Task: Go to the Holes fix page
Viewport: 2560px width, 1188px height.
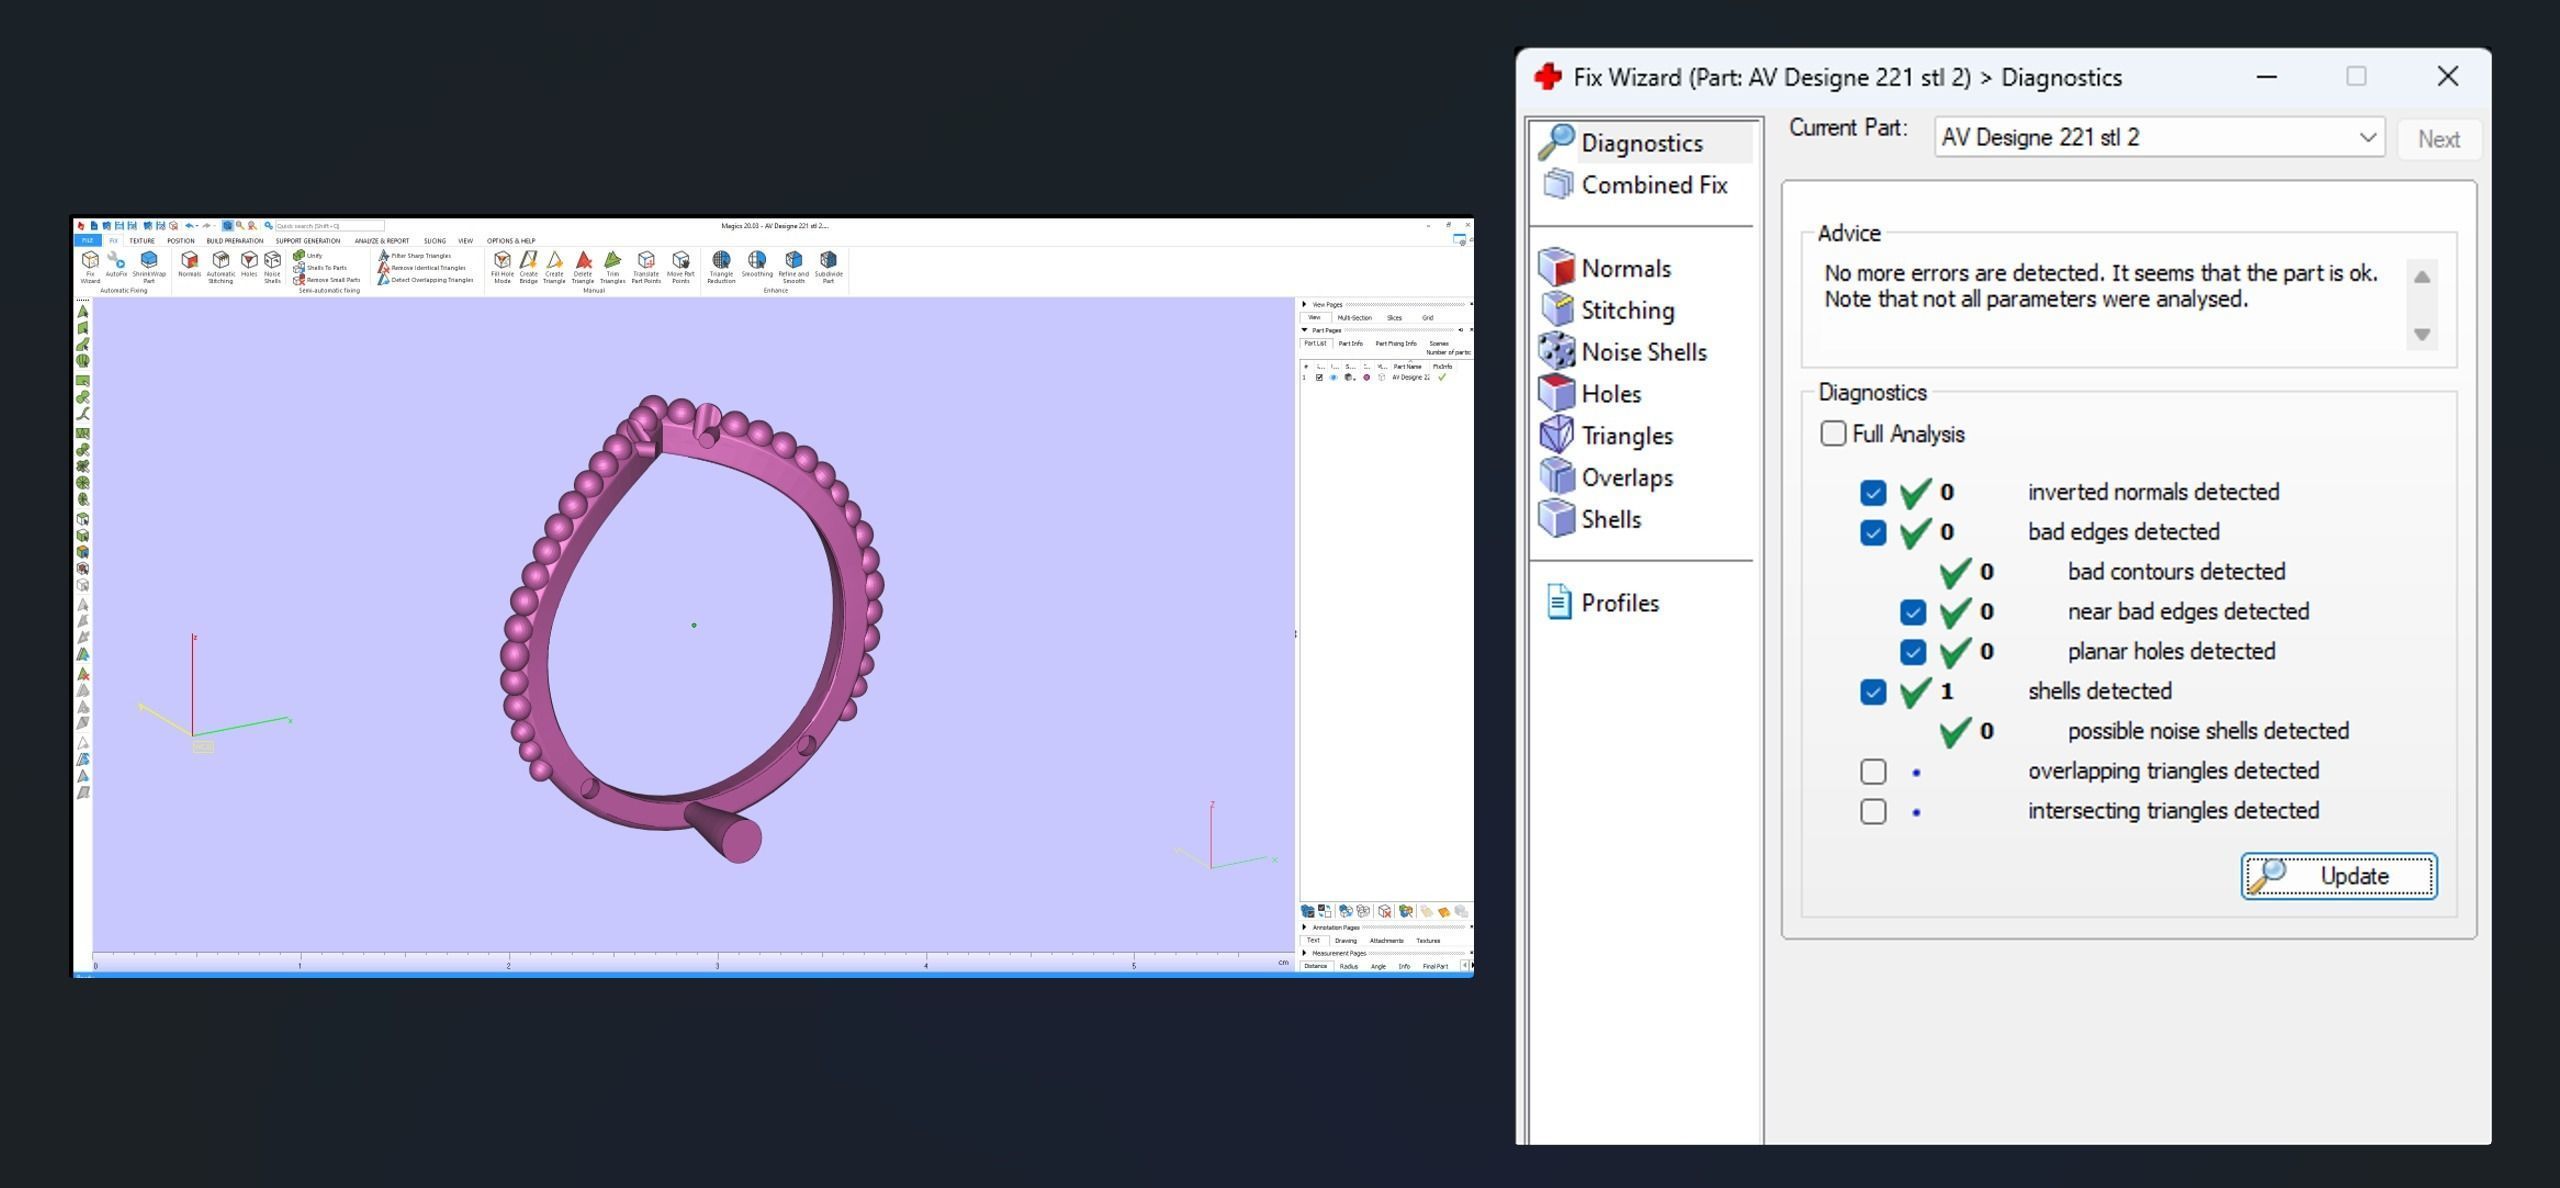Action: [x=1610, y=394]
